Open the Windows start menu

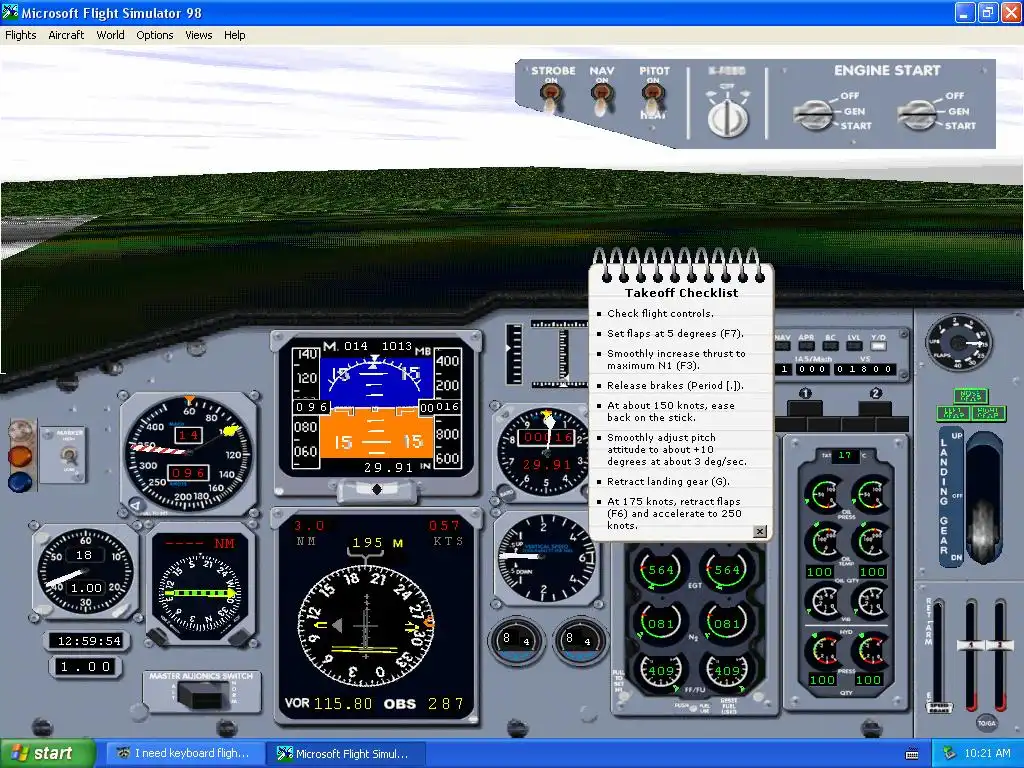tap(47, 754)
